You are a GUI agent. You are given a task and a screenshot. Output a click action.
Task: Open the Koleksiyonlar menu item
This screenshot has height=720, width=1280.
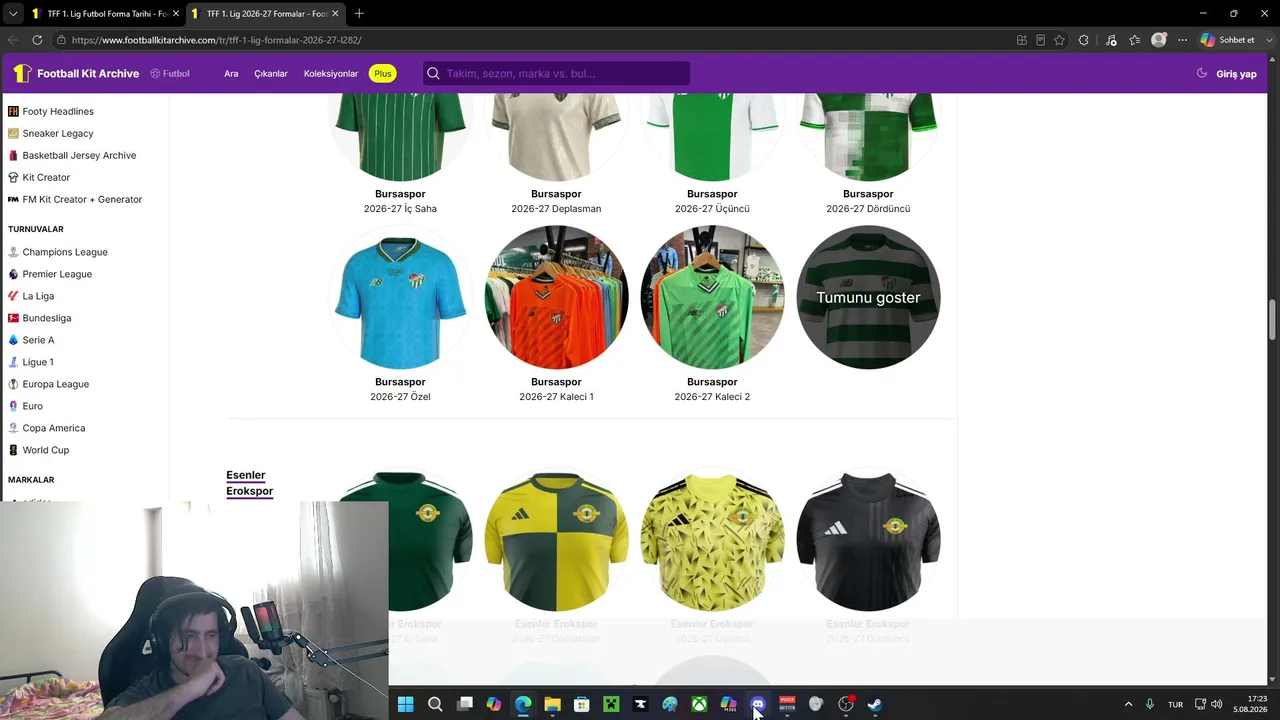(x=331, y=74)
